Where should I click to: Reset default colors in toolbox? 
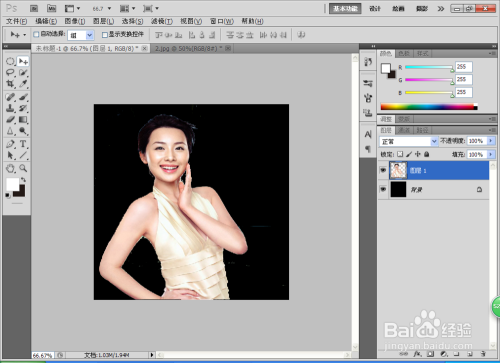click(x=8, y=195)
